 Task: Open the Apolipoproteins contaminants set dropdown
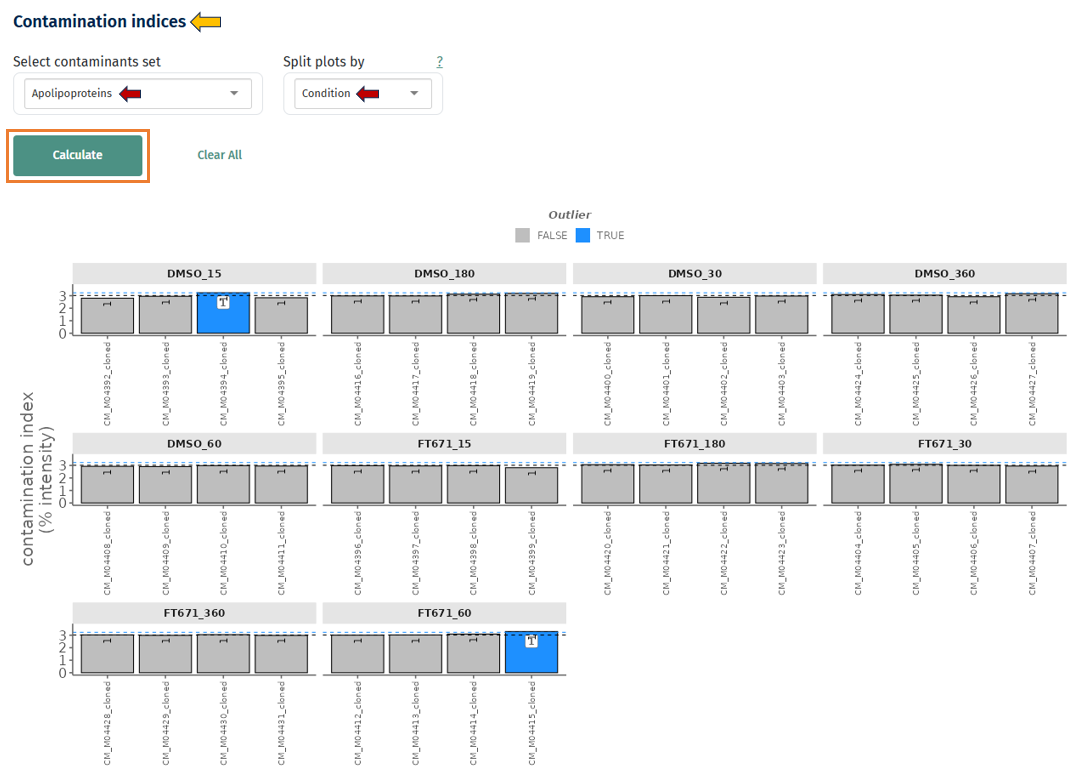(x=138, y=94)
